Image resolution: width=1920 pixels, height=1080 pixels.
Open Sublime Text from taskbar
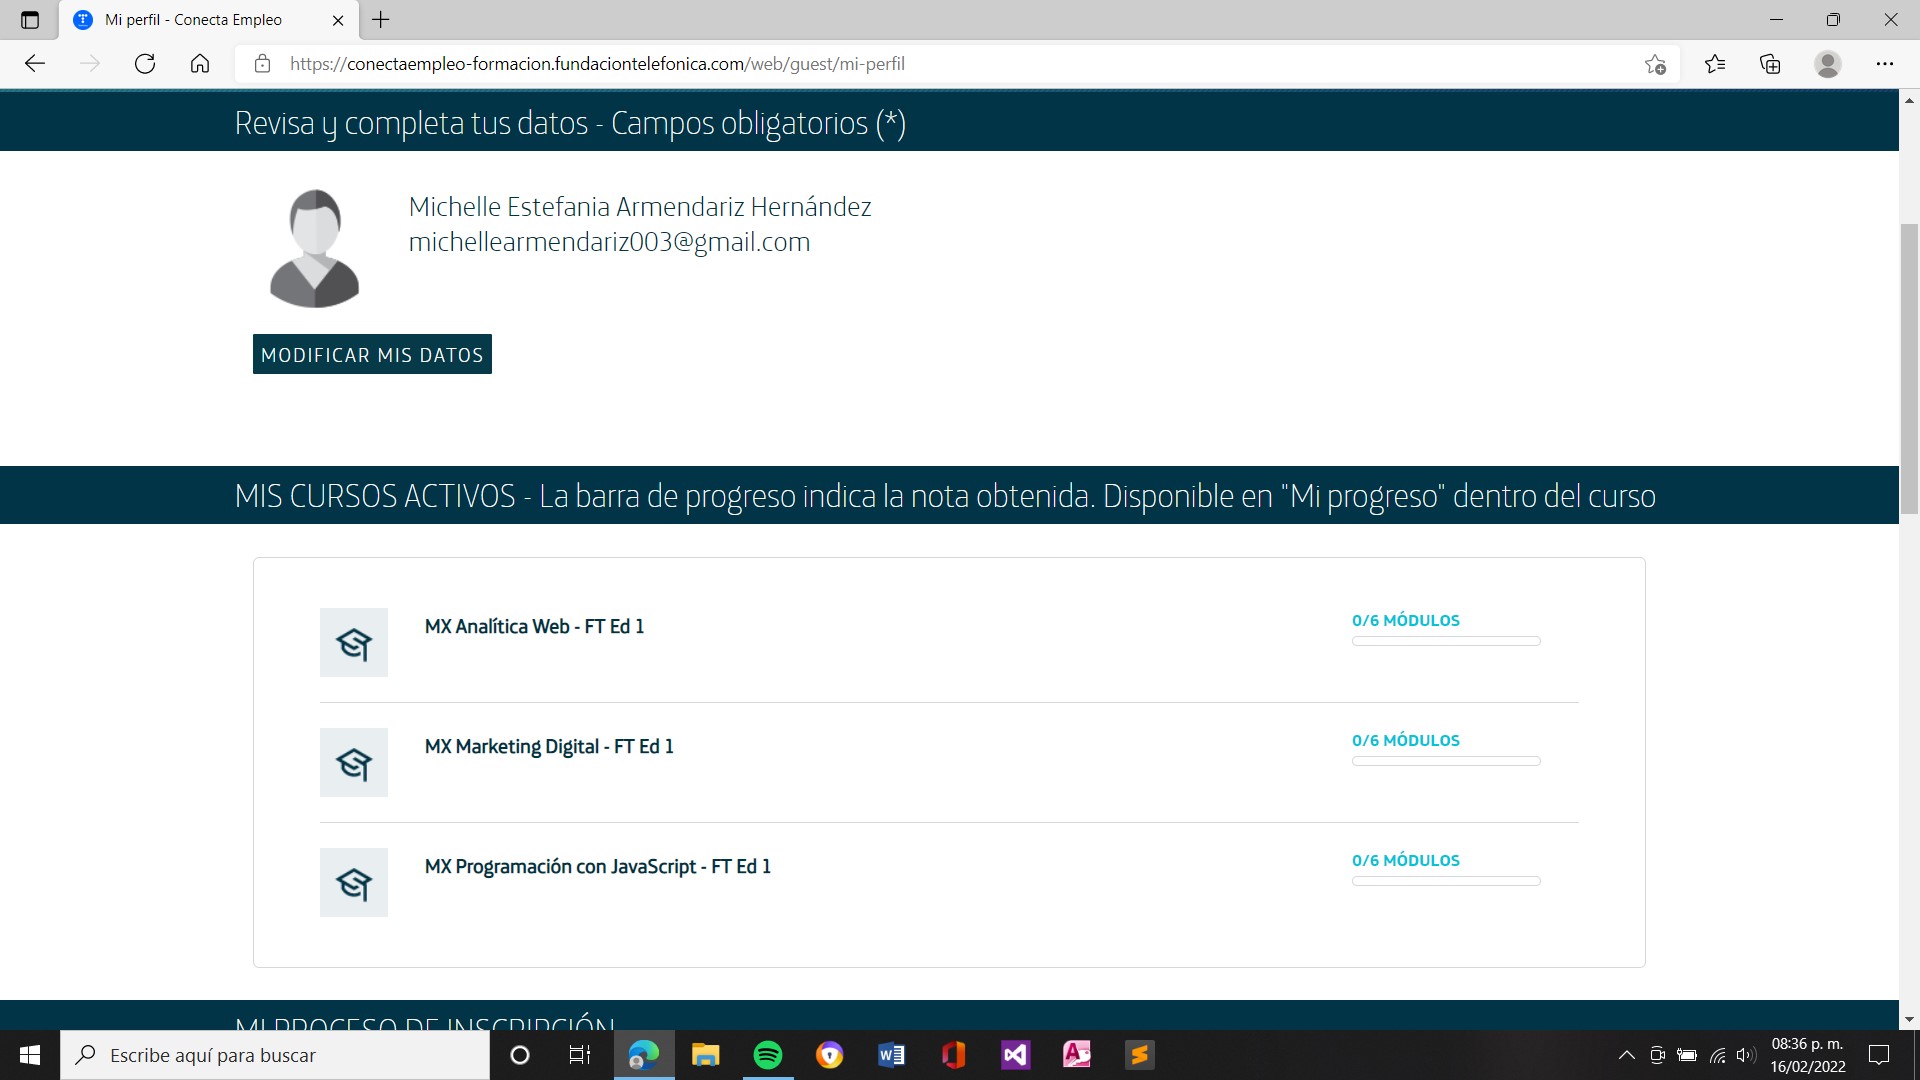tap(1140, 1055)
